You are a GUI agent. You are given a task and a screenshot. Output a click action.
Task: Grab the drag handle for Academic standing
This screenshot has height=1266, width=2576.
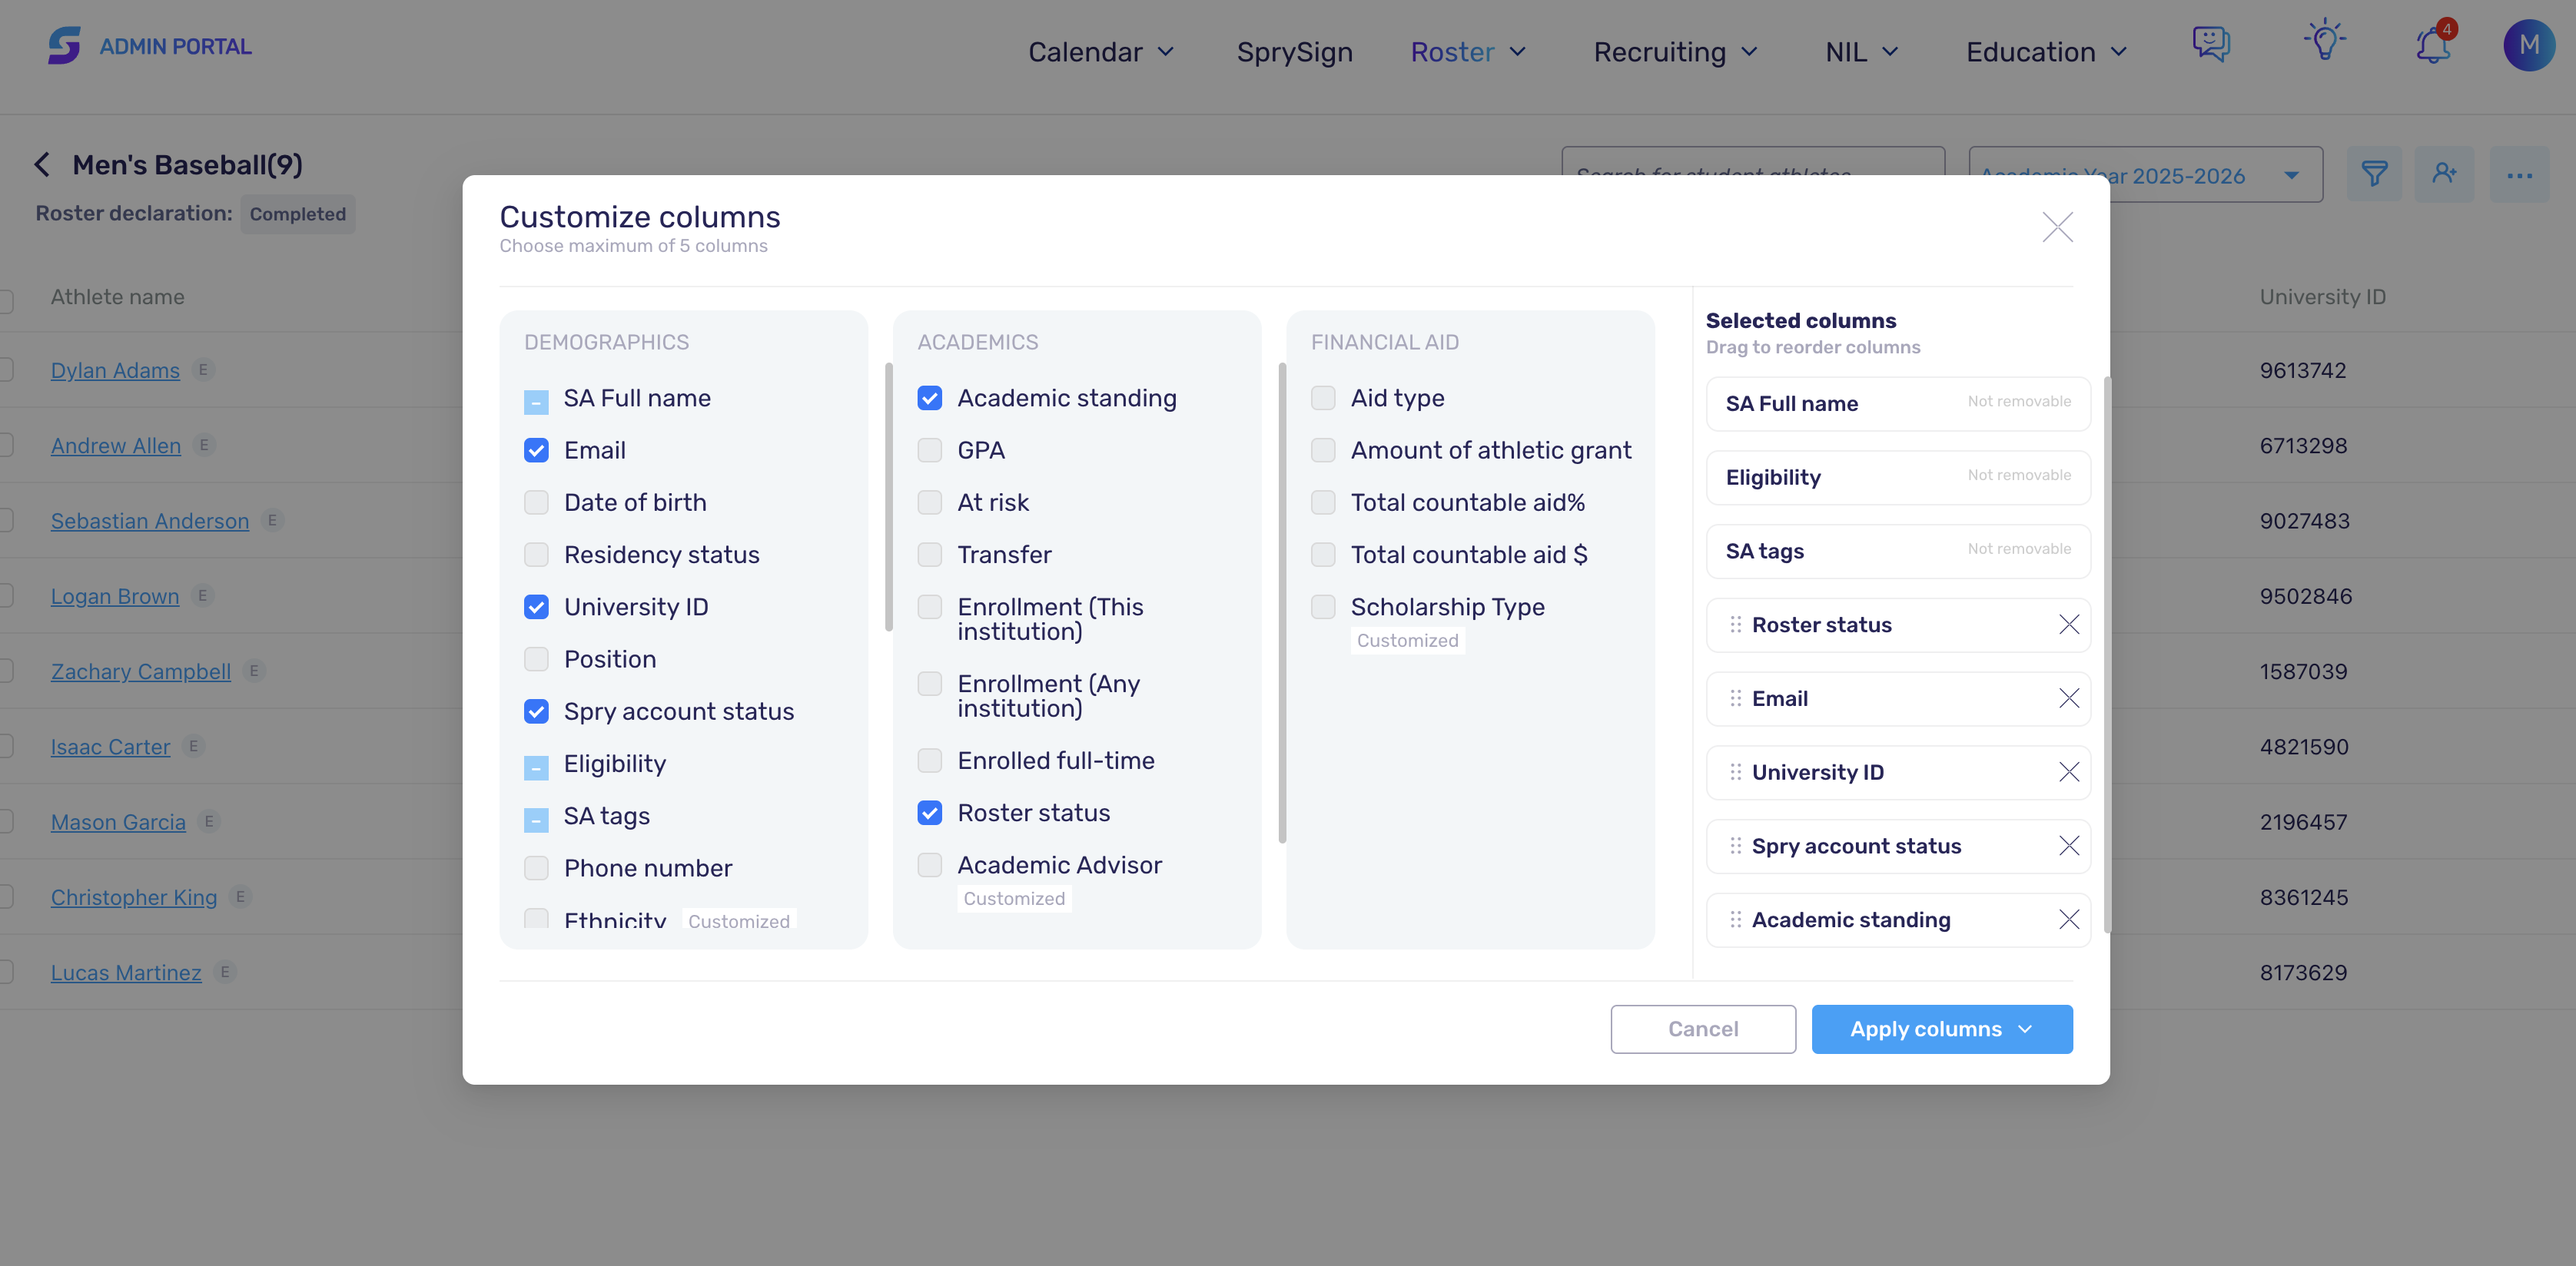[x=1736, y=920]
